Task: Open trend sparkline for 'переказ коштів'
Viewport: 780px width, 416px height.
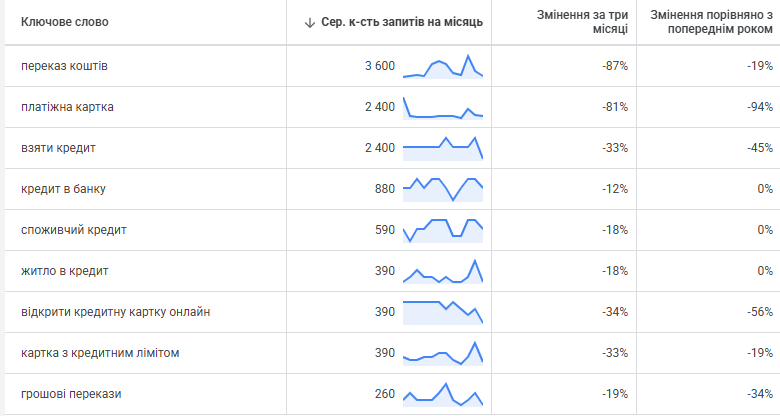Action: click(443, 66)
